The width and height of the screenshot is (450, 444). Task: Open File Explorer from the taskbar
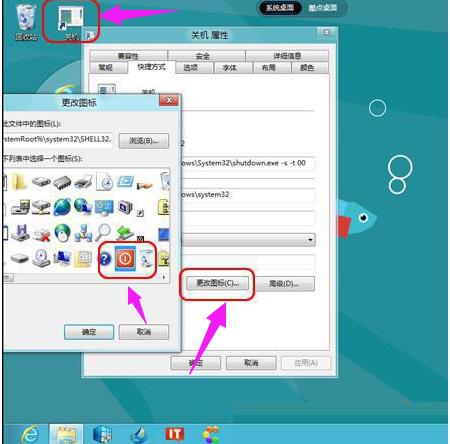(x=66, y=434)
